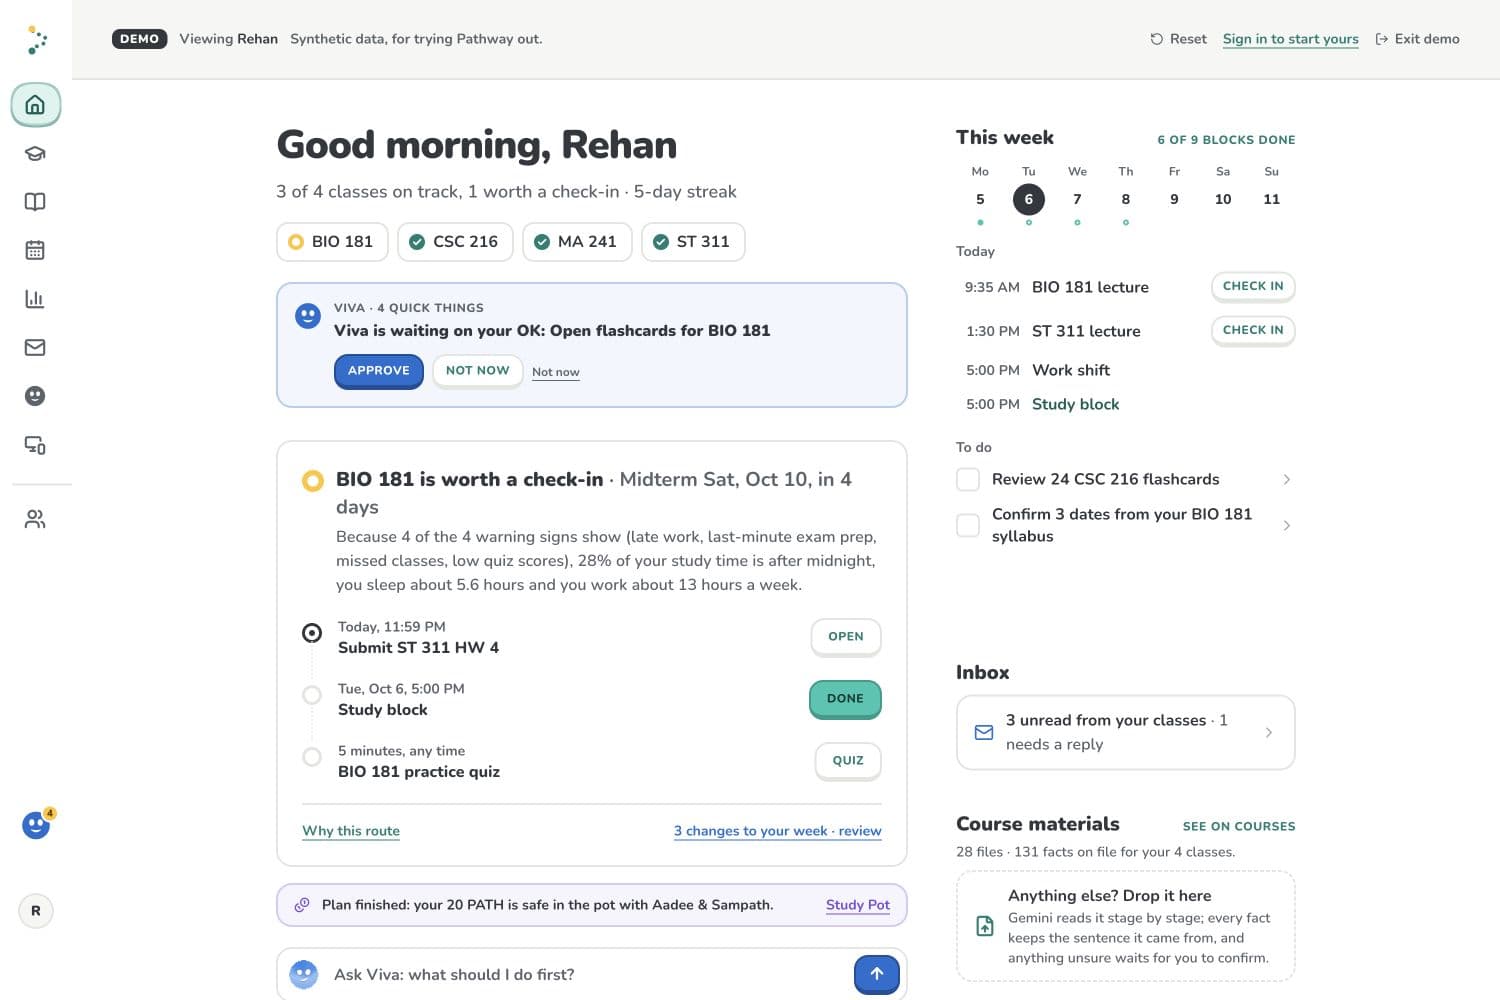Image resolution: width=1500 pixels, height=1000 pixels.
Task: Approve Viva's flashcards request
Action: click(x=379, y=371)
